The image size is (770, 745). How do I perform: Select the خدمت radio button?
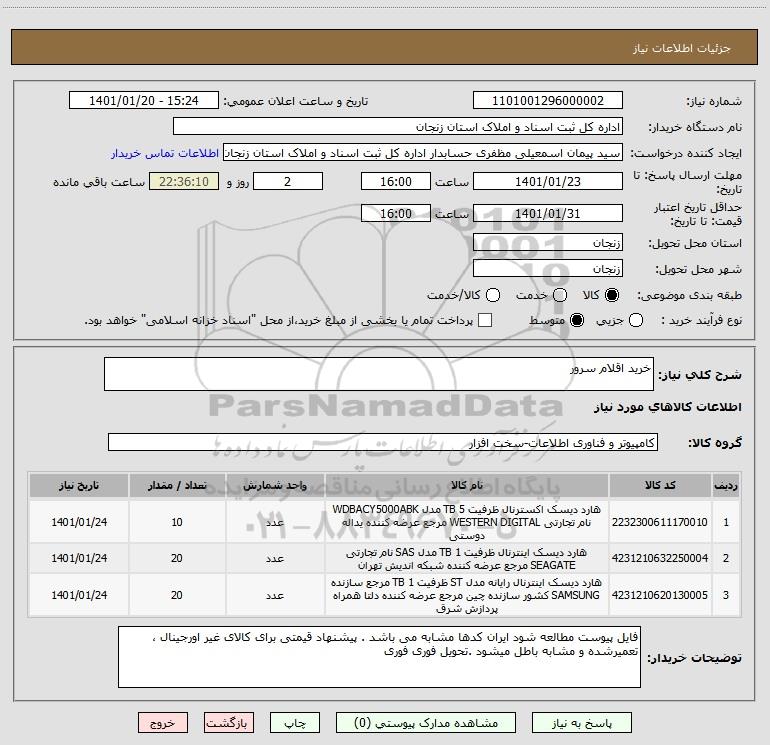560,295
